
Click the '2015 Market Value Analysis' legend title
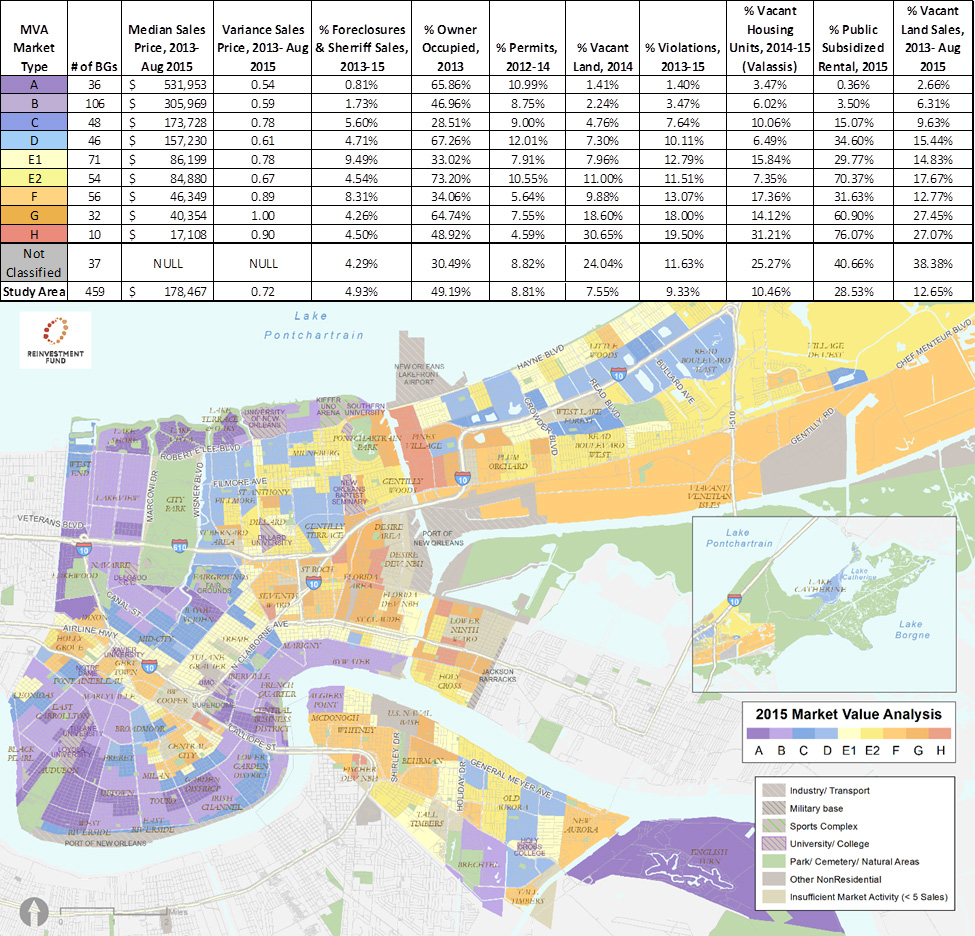tap(848, 714)
